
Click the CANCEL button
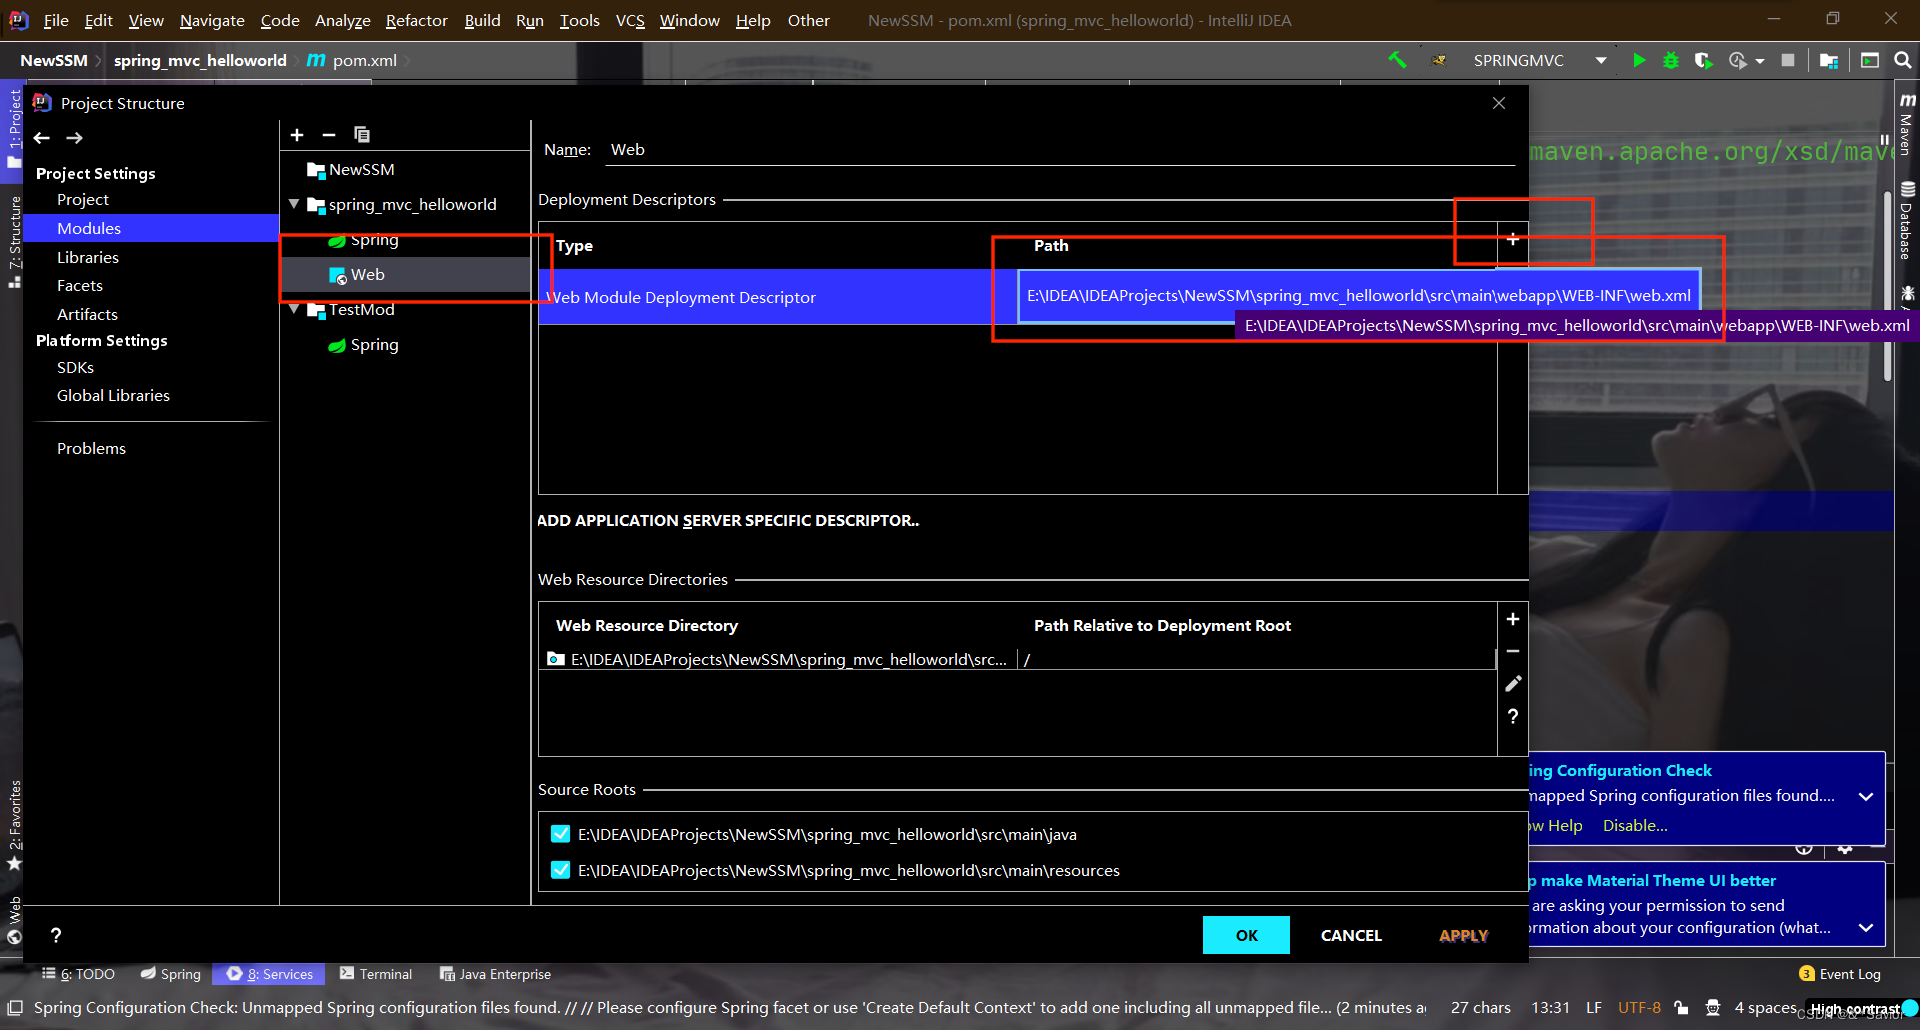(x=1351, y=935)
